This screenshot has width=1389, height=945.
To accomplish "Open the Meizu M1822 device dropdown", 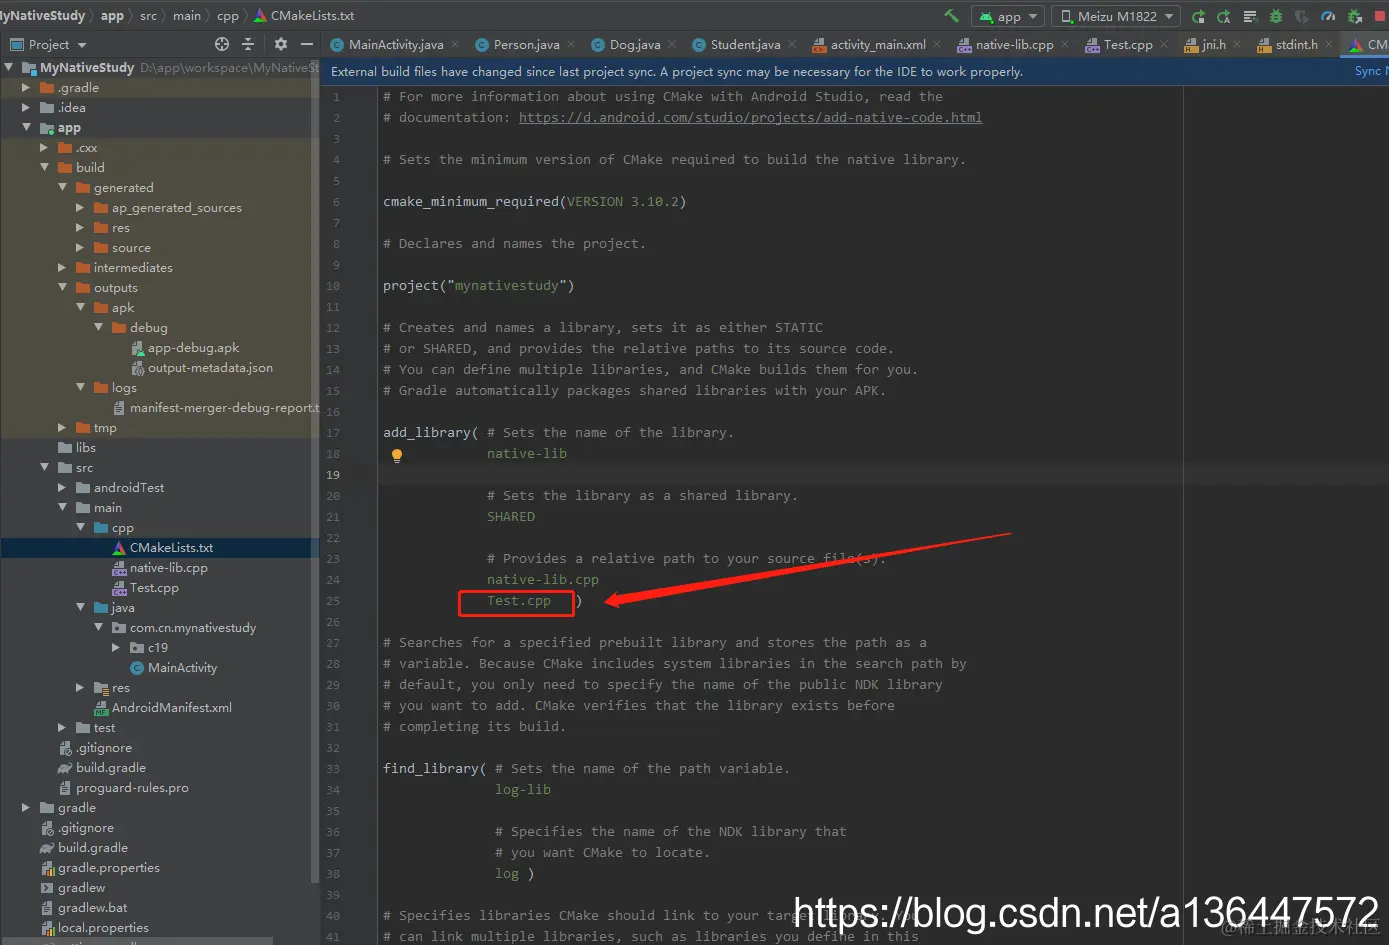I will pos(1116,16).
